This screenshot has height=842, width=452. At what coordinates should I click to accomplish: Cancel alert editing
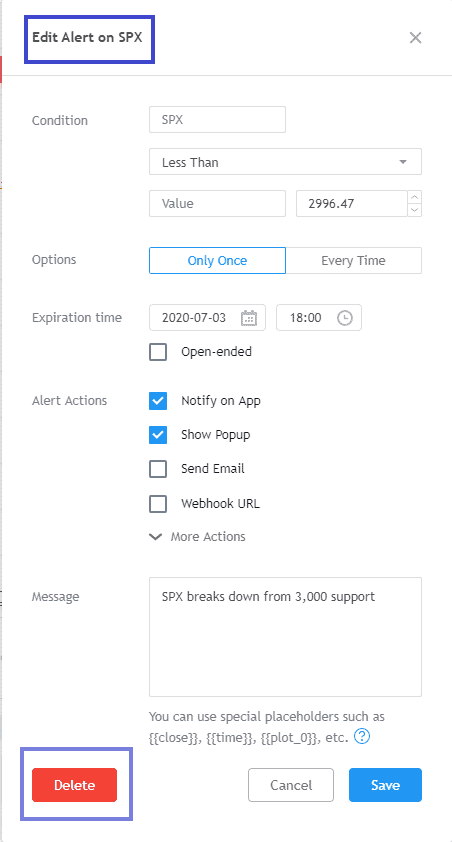291,785
